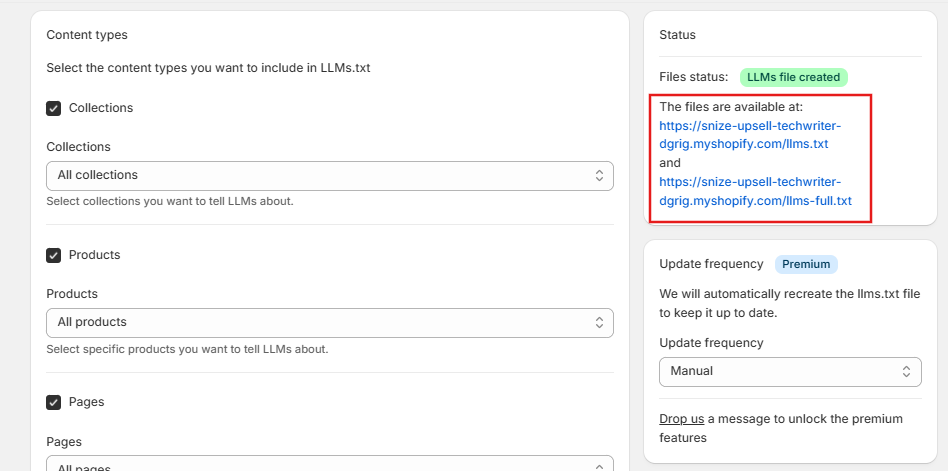Open the llms-full.txt file link
This screenshot has height=471, width=948.
click(x=755, y=192)
